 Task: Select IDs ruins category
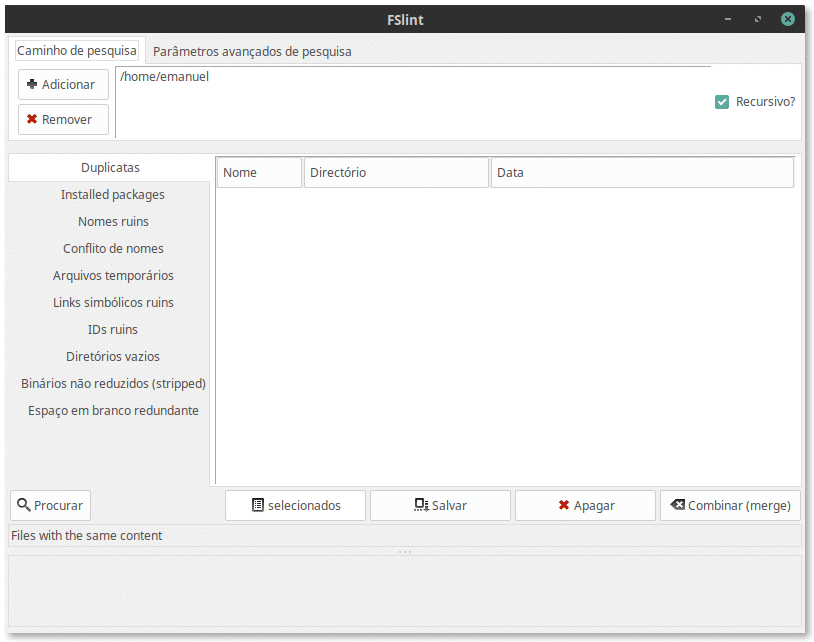113,330
